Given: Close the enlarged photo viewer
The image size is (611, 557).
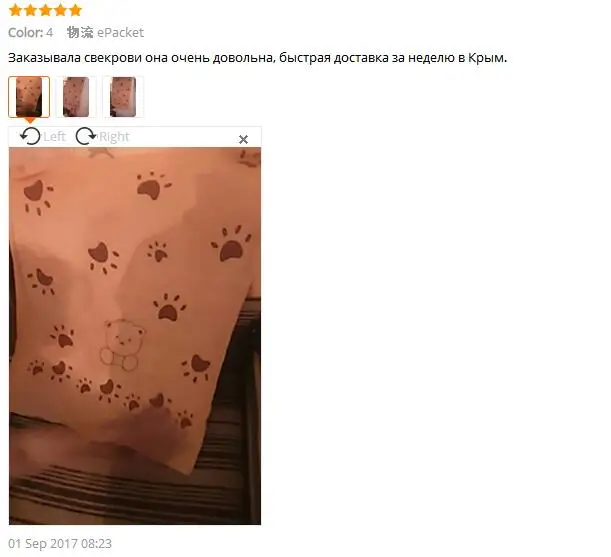Looking at the screenshot, I should point(243,139).
